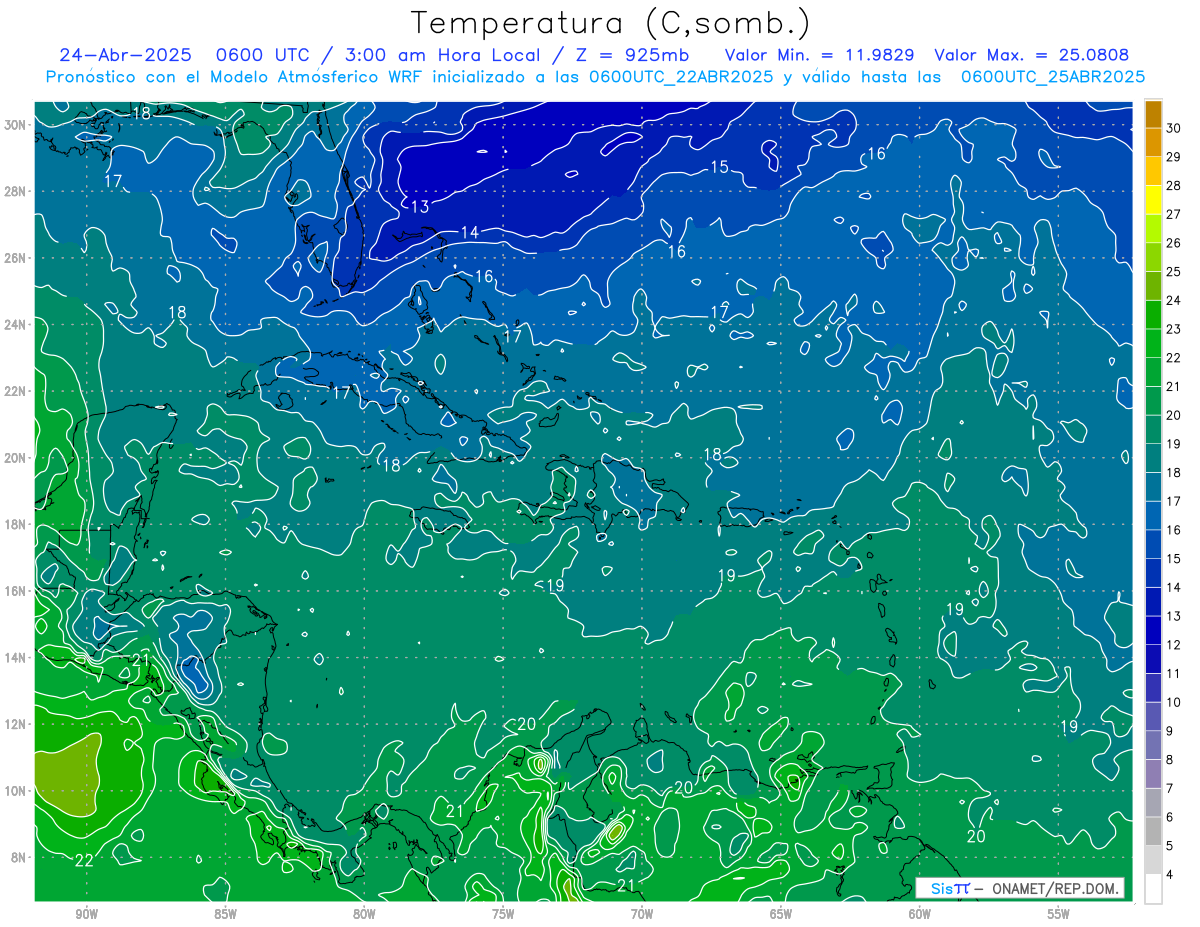Image resolution: width=1200 pixels, height=927 pixels.
Task: Click the 65W longitude axis label
Action: click(781, 913)
